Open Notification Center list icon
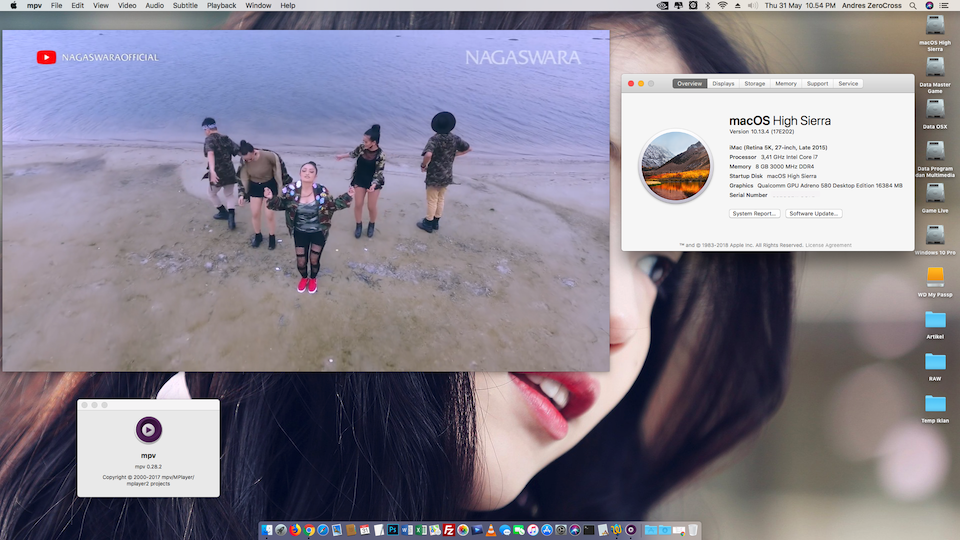 (945, 6)
